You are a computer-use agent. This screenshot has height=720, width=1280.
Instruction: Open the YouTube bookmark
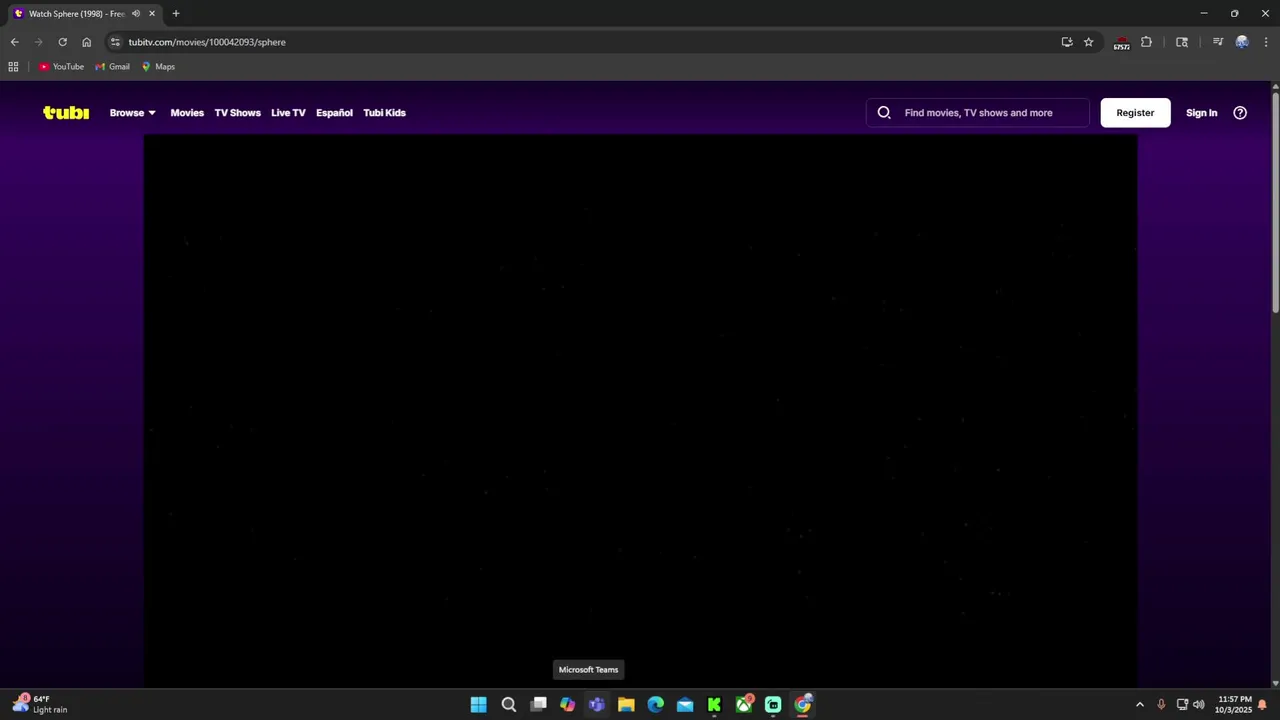[x=61, y=67]
